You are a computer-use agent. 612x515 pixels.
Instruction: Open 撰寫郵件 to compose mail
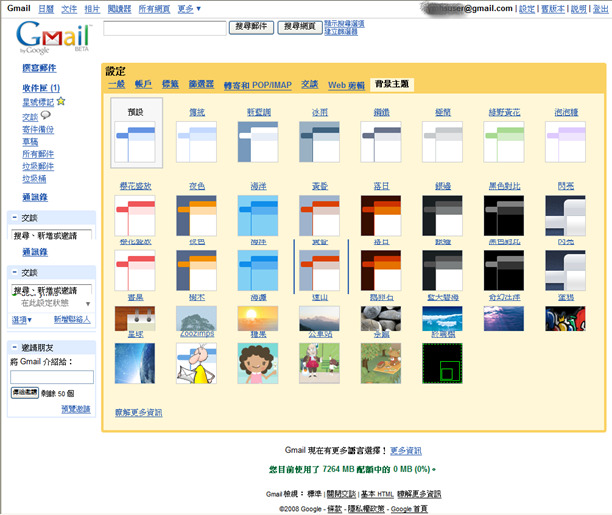39,68
